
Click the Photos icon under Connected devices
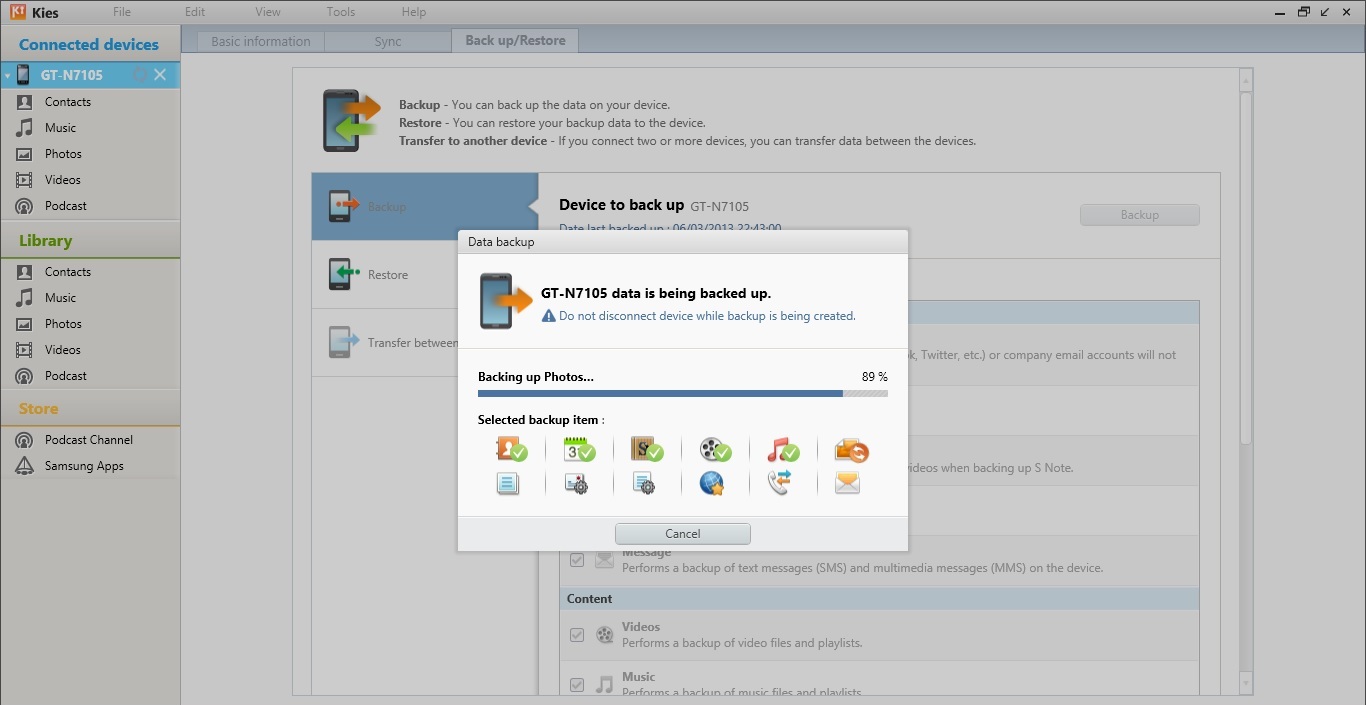(x=24, y=154)
